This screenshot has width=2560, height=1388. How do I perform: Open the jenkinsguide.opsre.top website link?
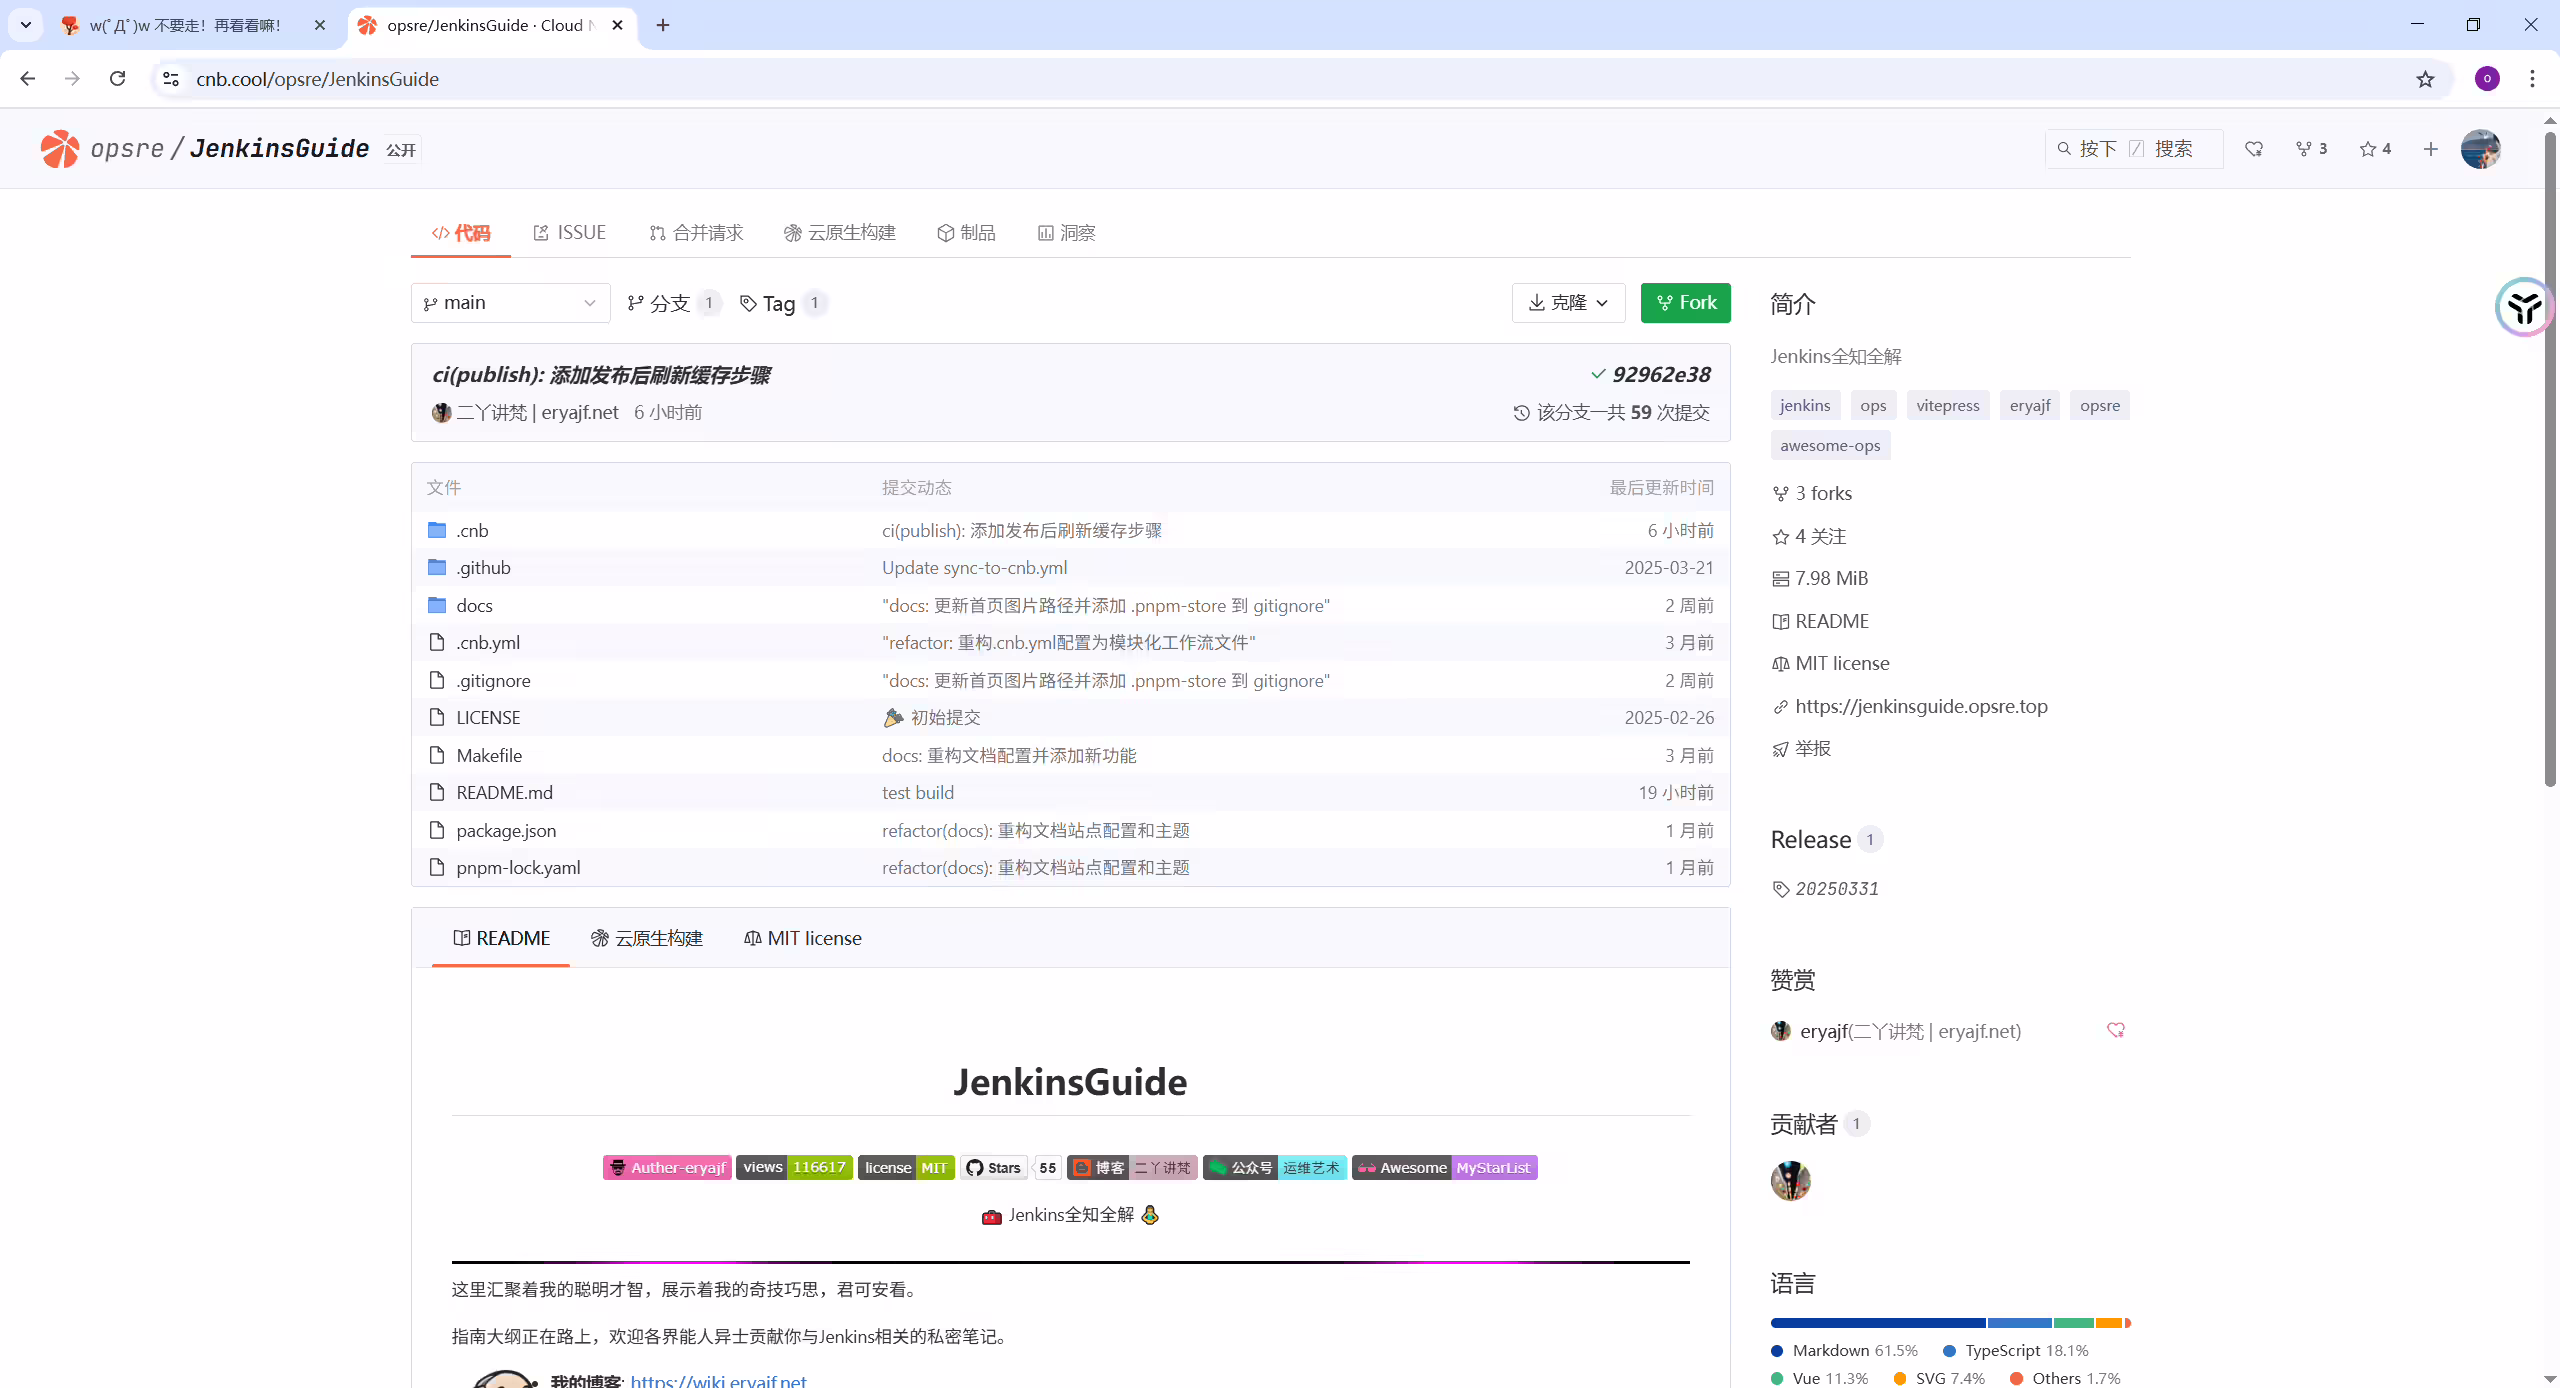[1921, 706]
